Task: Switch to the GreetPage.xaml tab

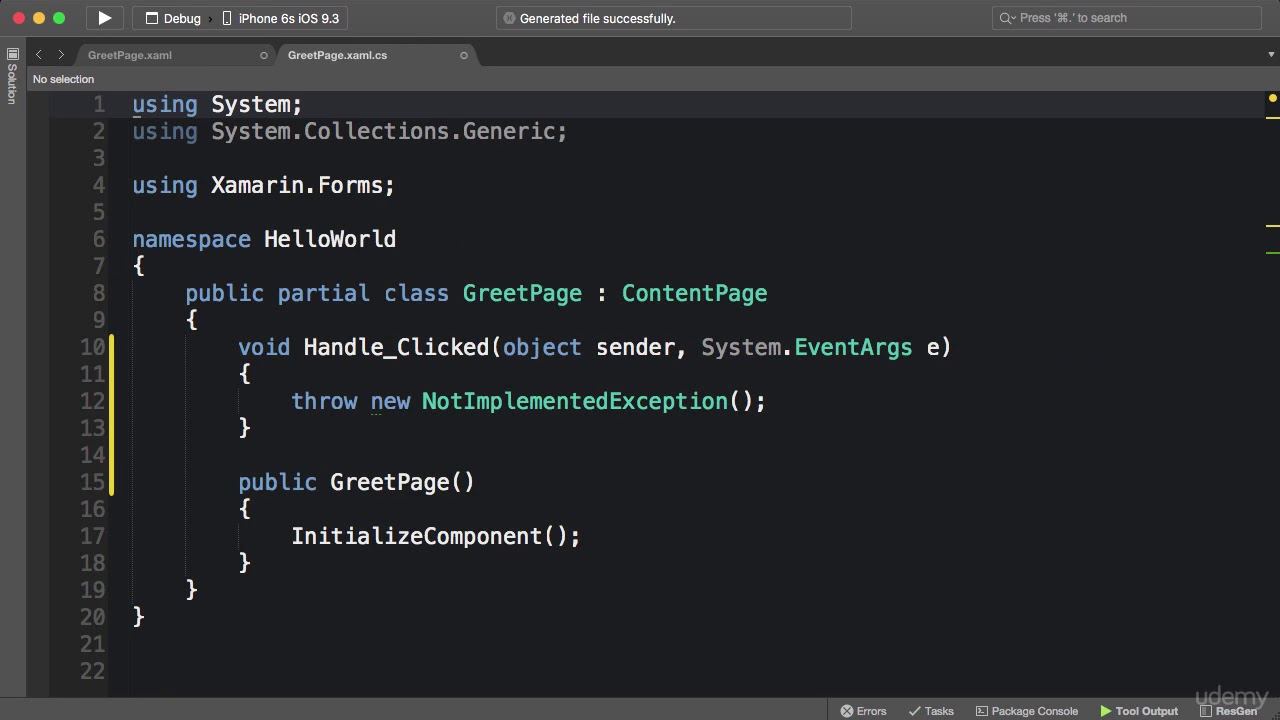Action: 130,55
